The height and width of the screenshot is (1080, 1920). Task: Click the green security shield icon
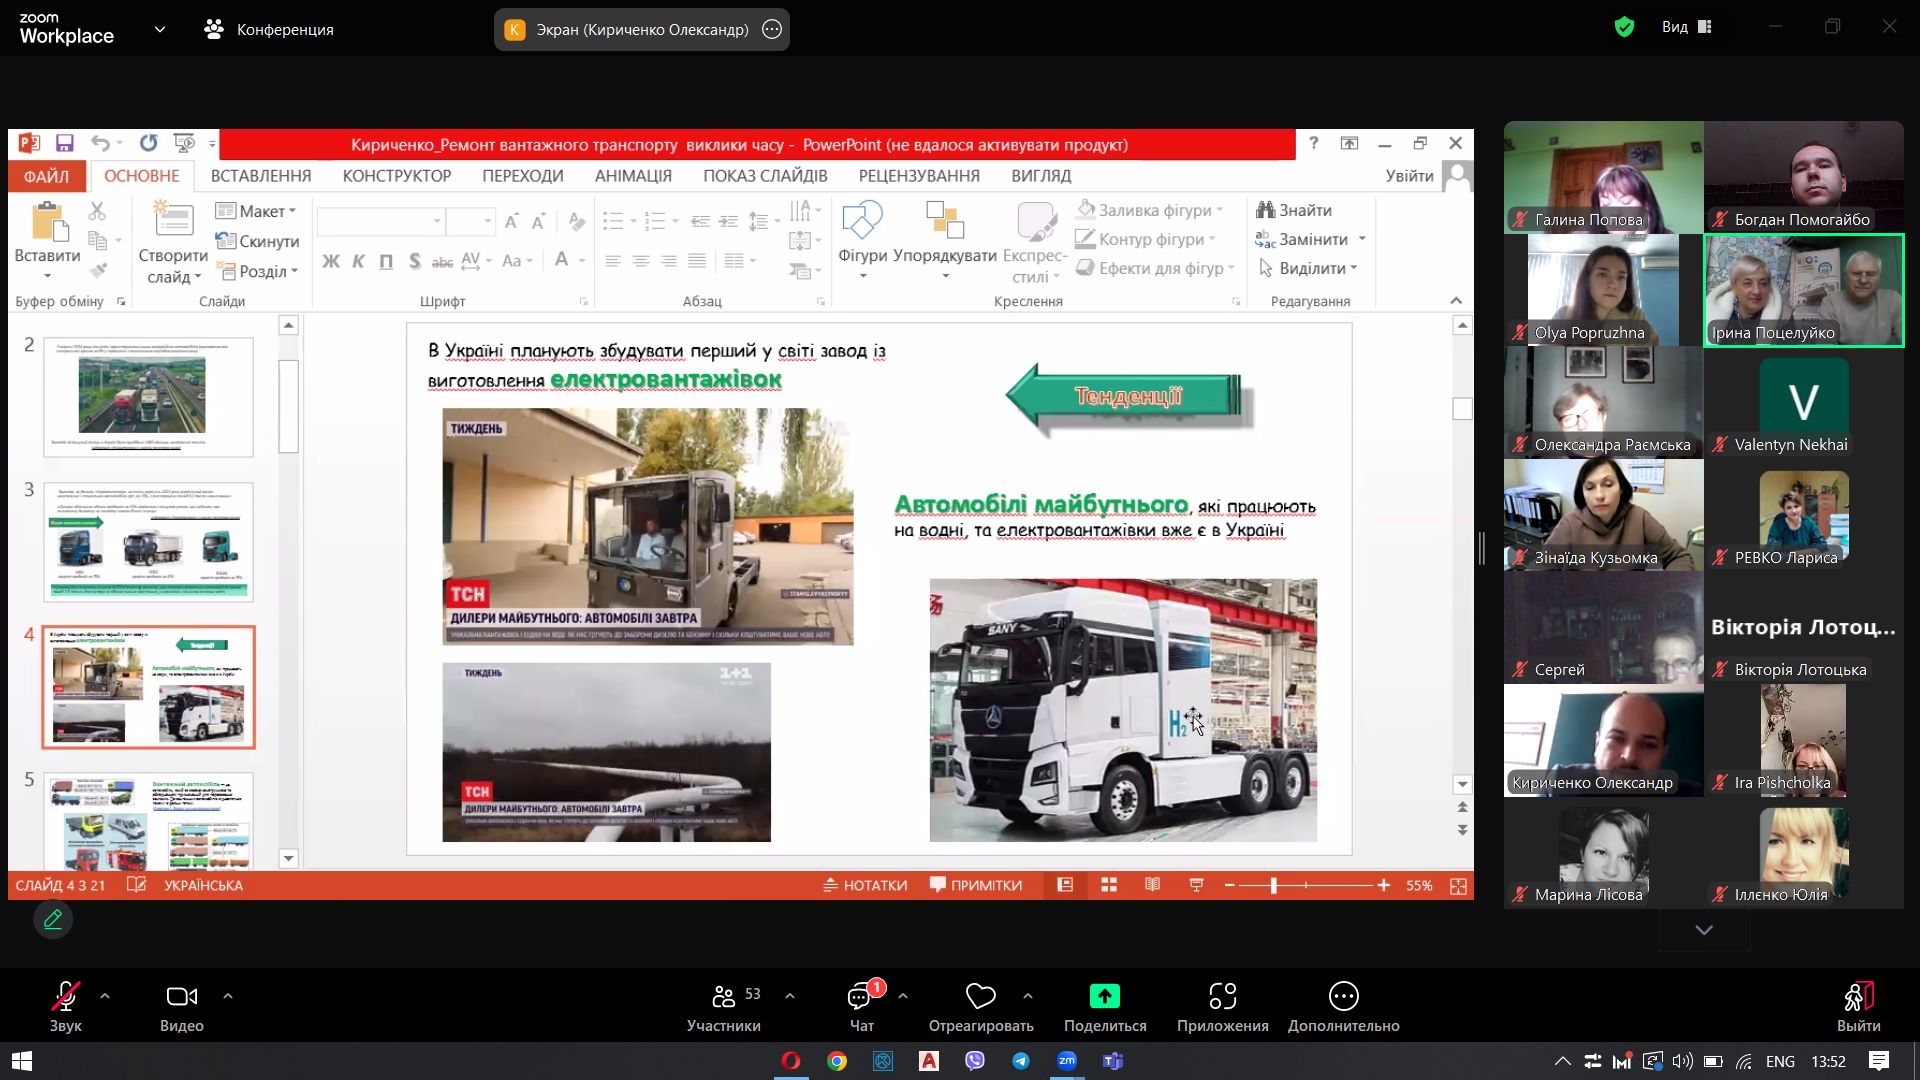(x=1624, y=28)
